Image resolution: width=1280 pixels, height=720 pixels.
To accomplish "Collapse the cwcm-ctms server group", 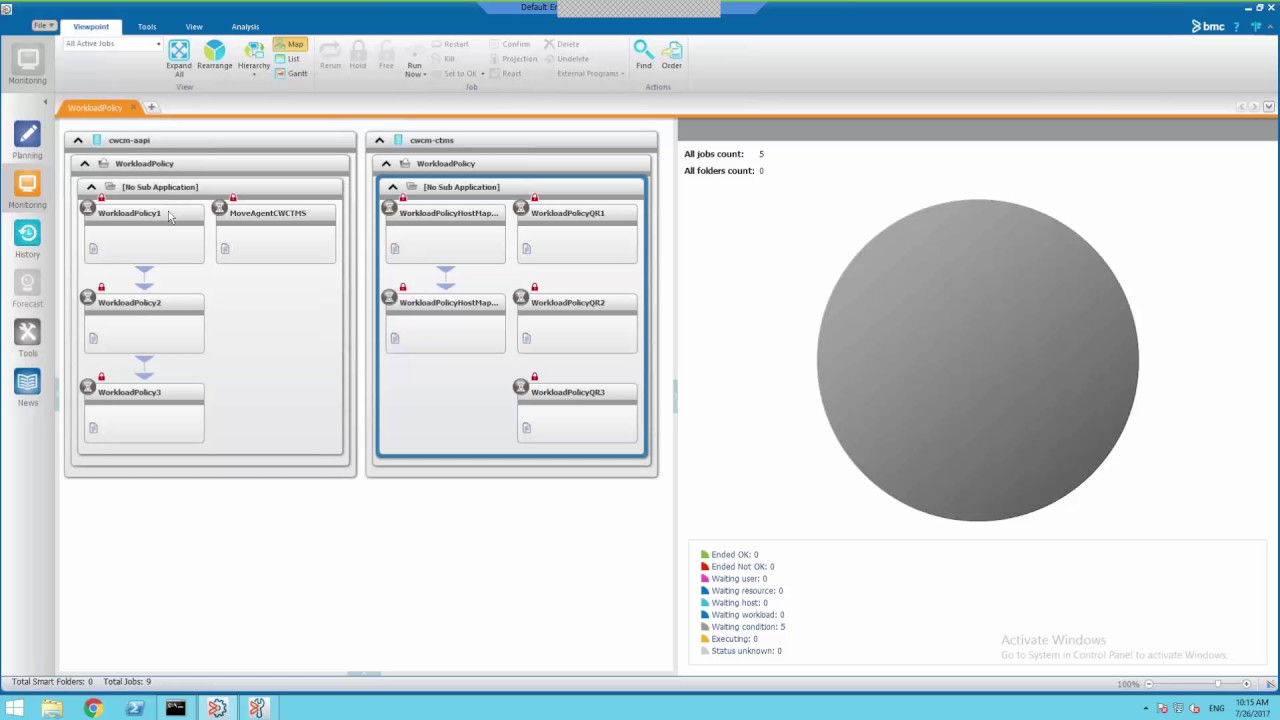I will 379,140.
